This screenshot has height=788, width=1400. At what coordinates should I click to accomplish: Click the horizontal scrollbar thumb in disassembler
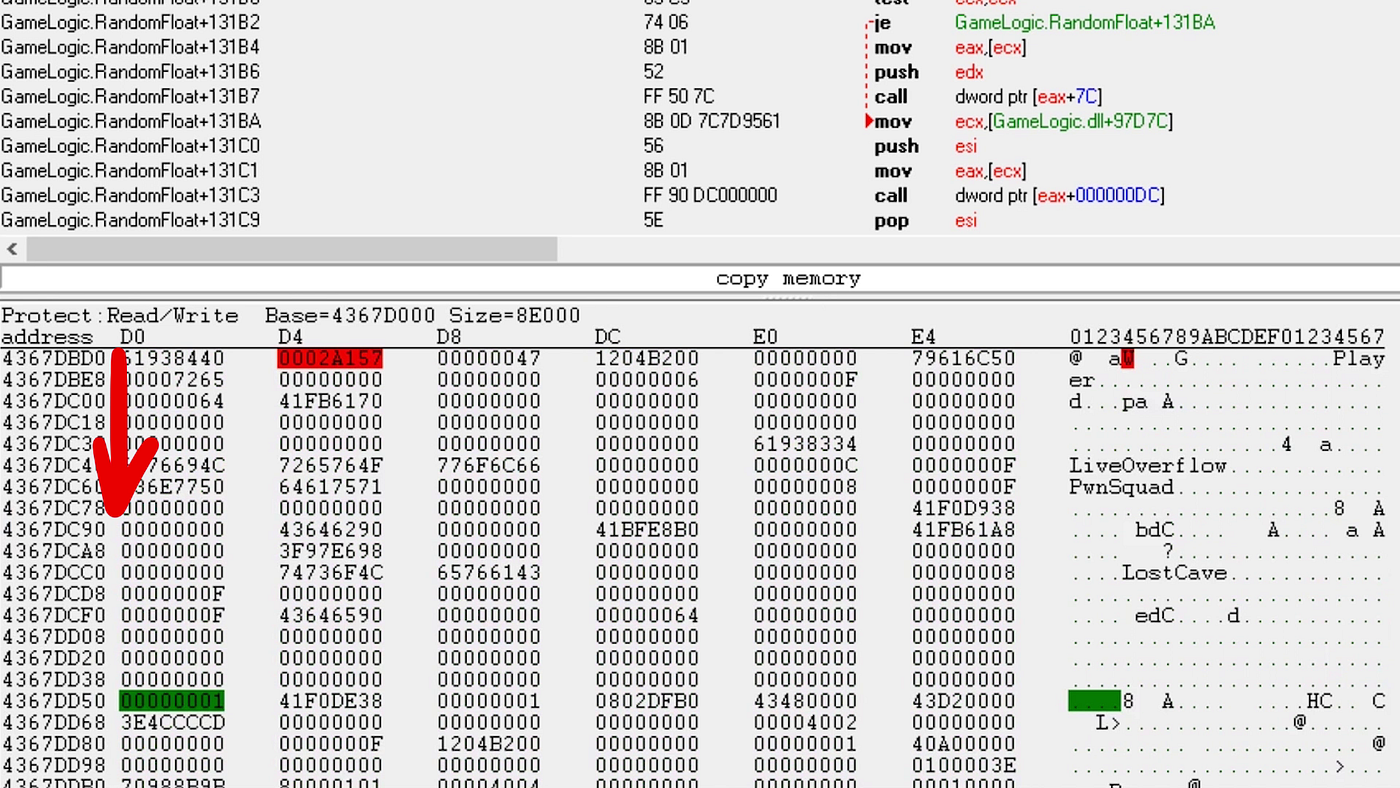291,249
